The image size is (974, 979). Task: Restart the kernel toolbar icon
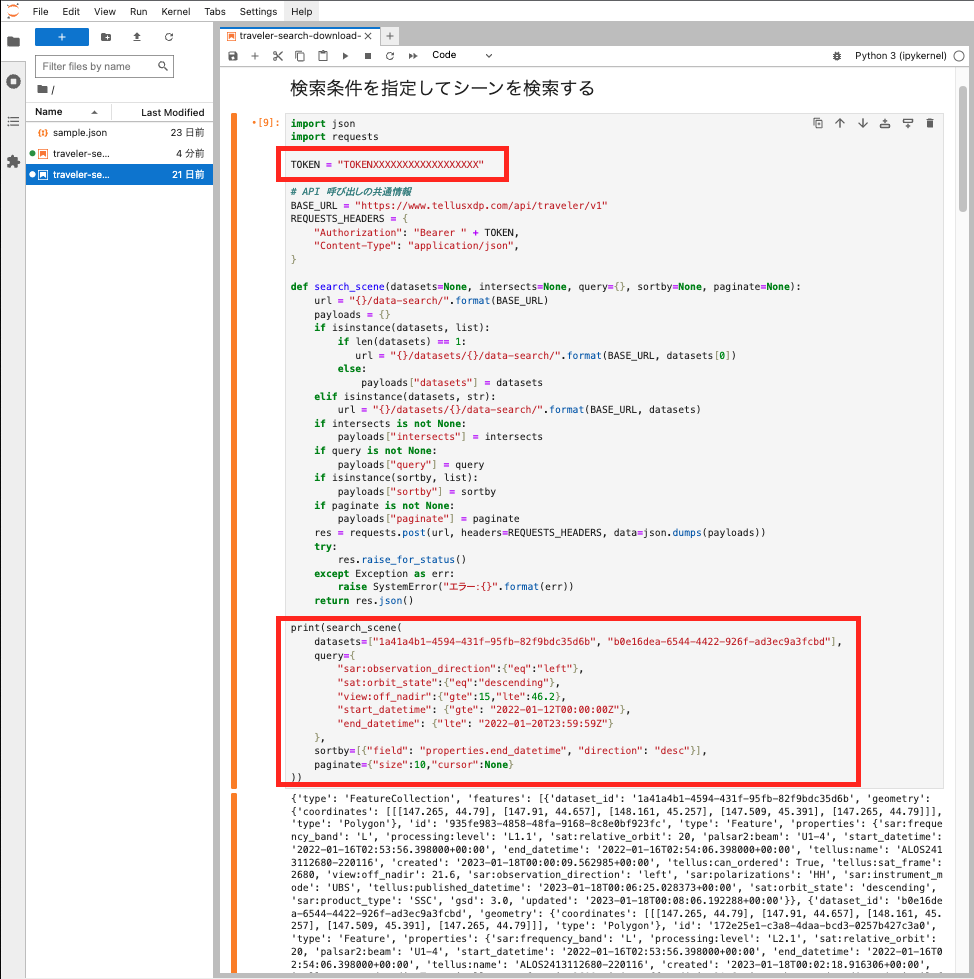click(x=390, y=56)
